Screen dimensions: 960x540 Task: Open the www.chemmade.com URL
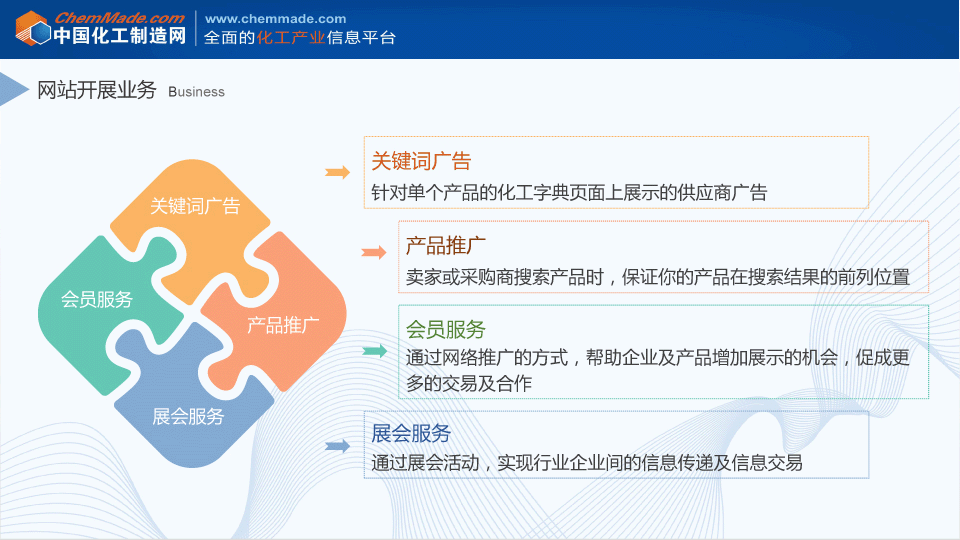[x=276, y=19]
